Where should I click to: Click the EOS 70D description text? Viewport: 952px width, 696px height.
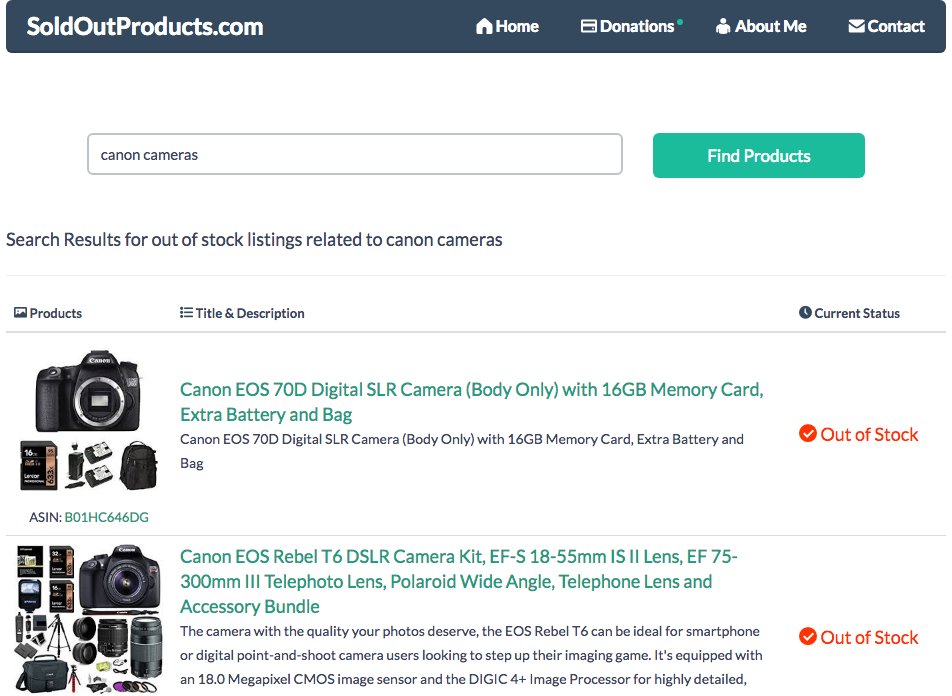coord(461,451)
